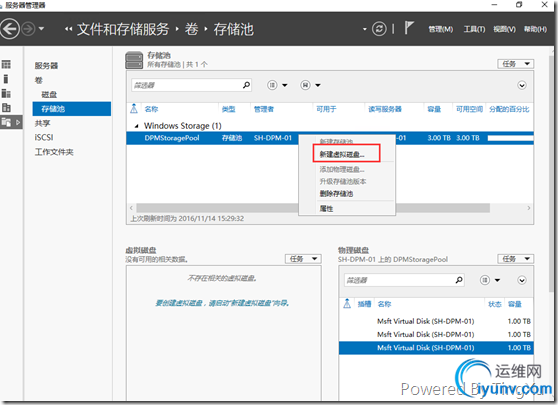Open 任务 dropdown for storage pools
Image resolution: width=558 pixels, height=405 pixels.
516,64
